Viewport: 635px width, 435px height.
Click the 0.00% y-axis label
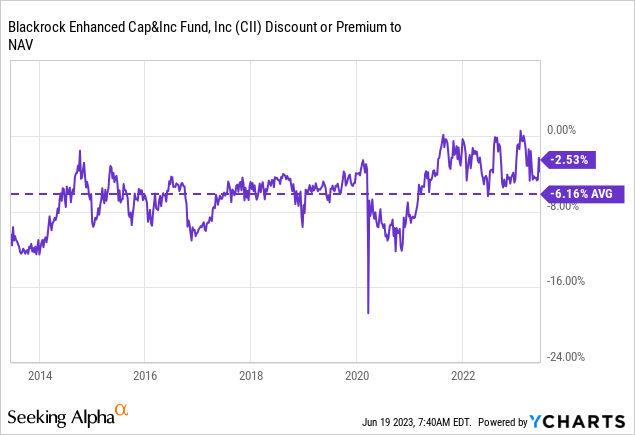(x=561, y=130)
